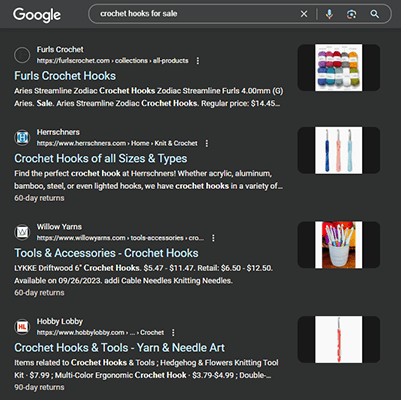
Task: Click the 'Herrschners' site name
Action: point(58,132)
